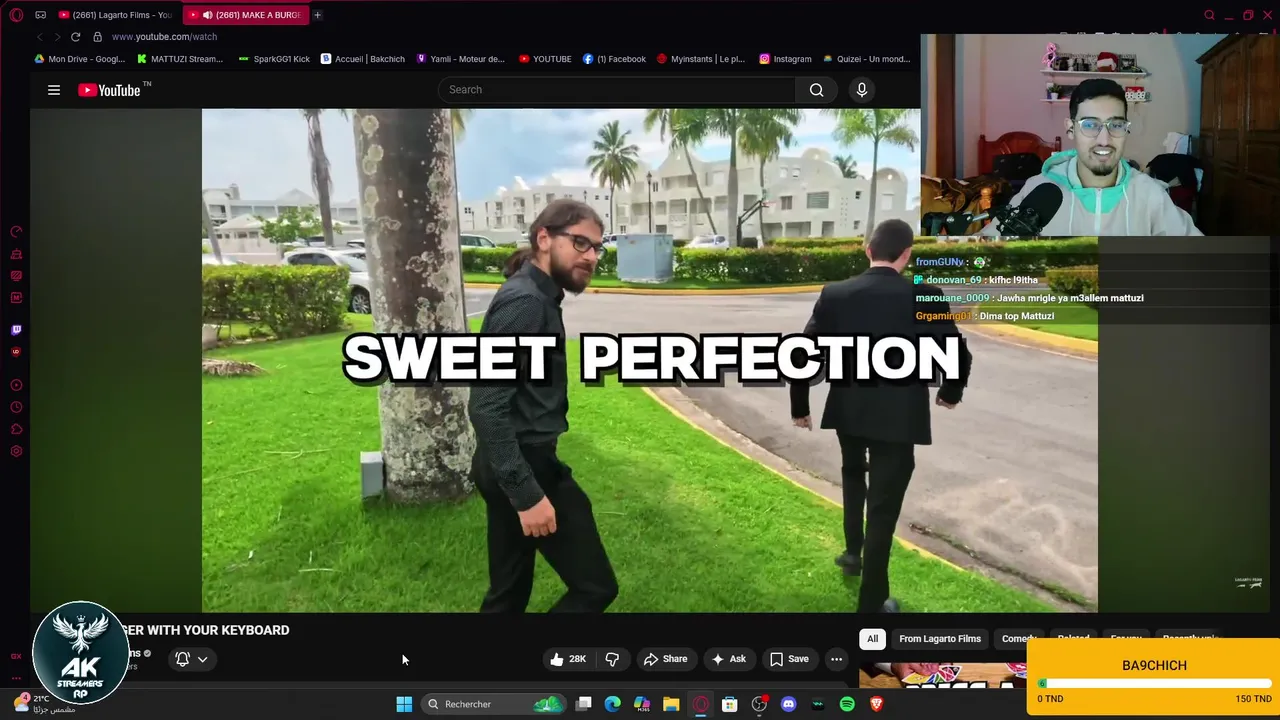Open Task View on the taskbar
The image size is (1280, 720).
coord(584,704)
